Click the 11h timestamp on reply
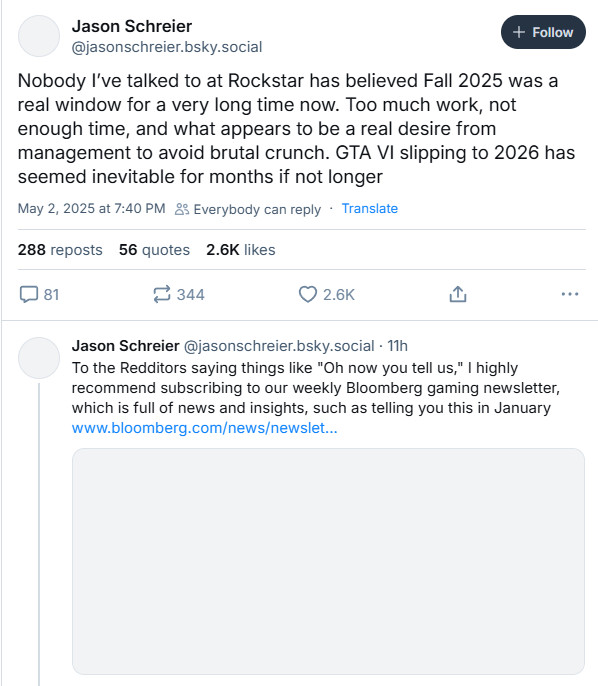 coord(397,346)
